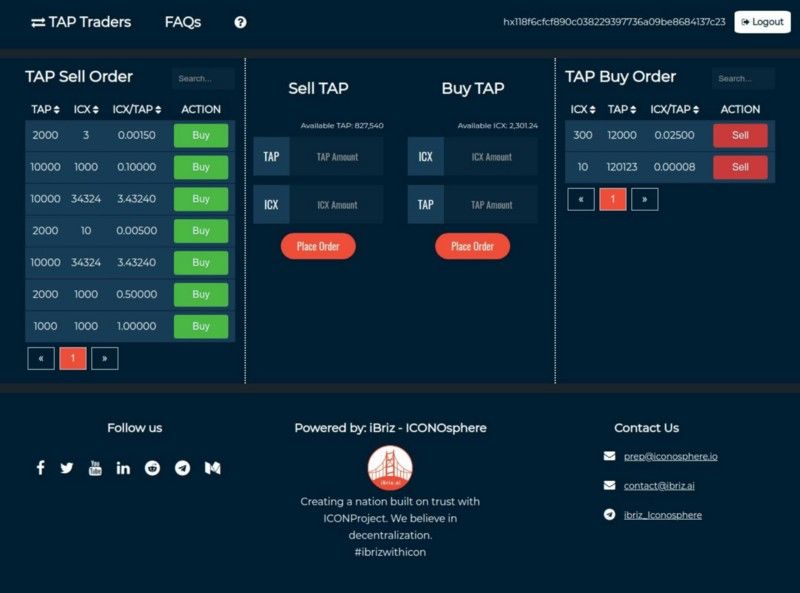Buy the 2000 TAP for 3 ICX order

point(201,135)
